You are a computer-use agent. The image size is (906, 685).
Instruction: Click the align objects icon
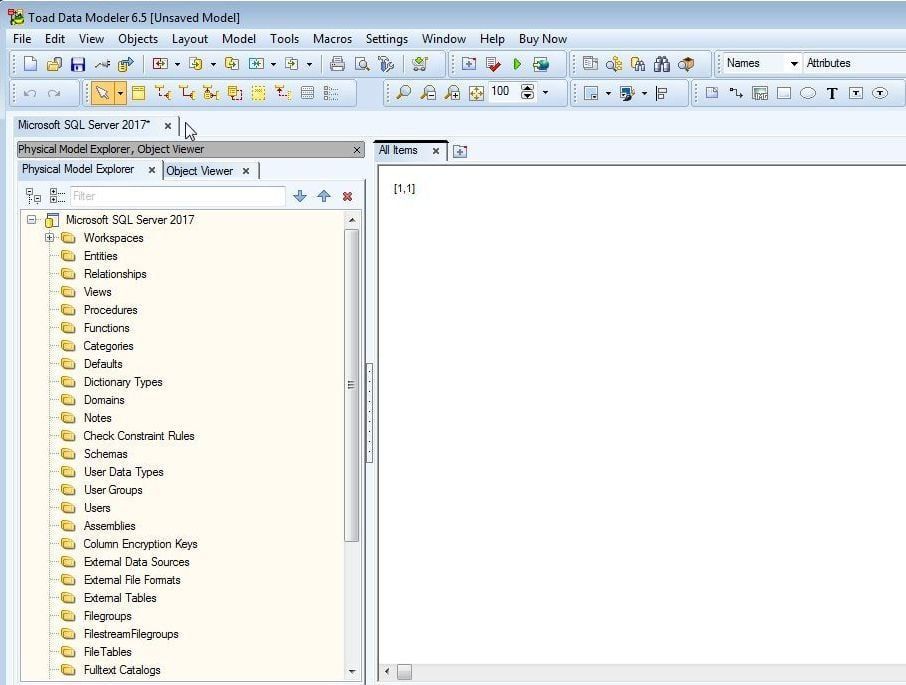pyautogui.click(x=662, y=93)
